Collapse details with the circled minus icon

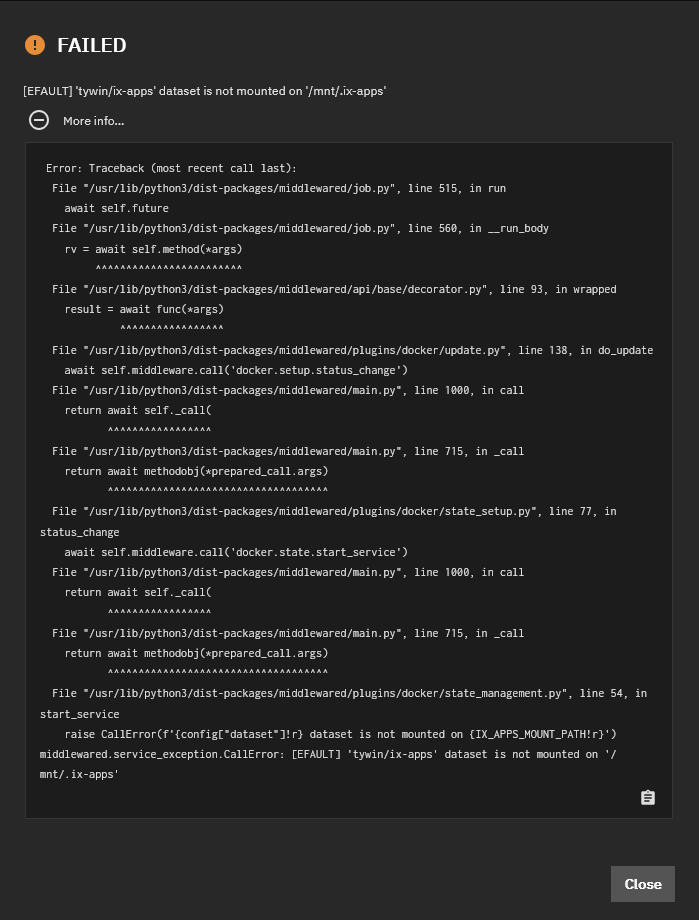coord(39,120)
